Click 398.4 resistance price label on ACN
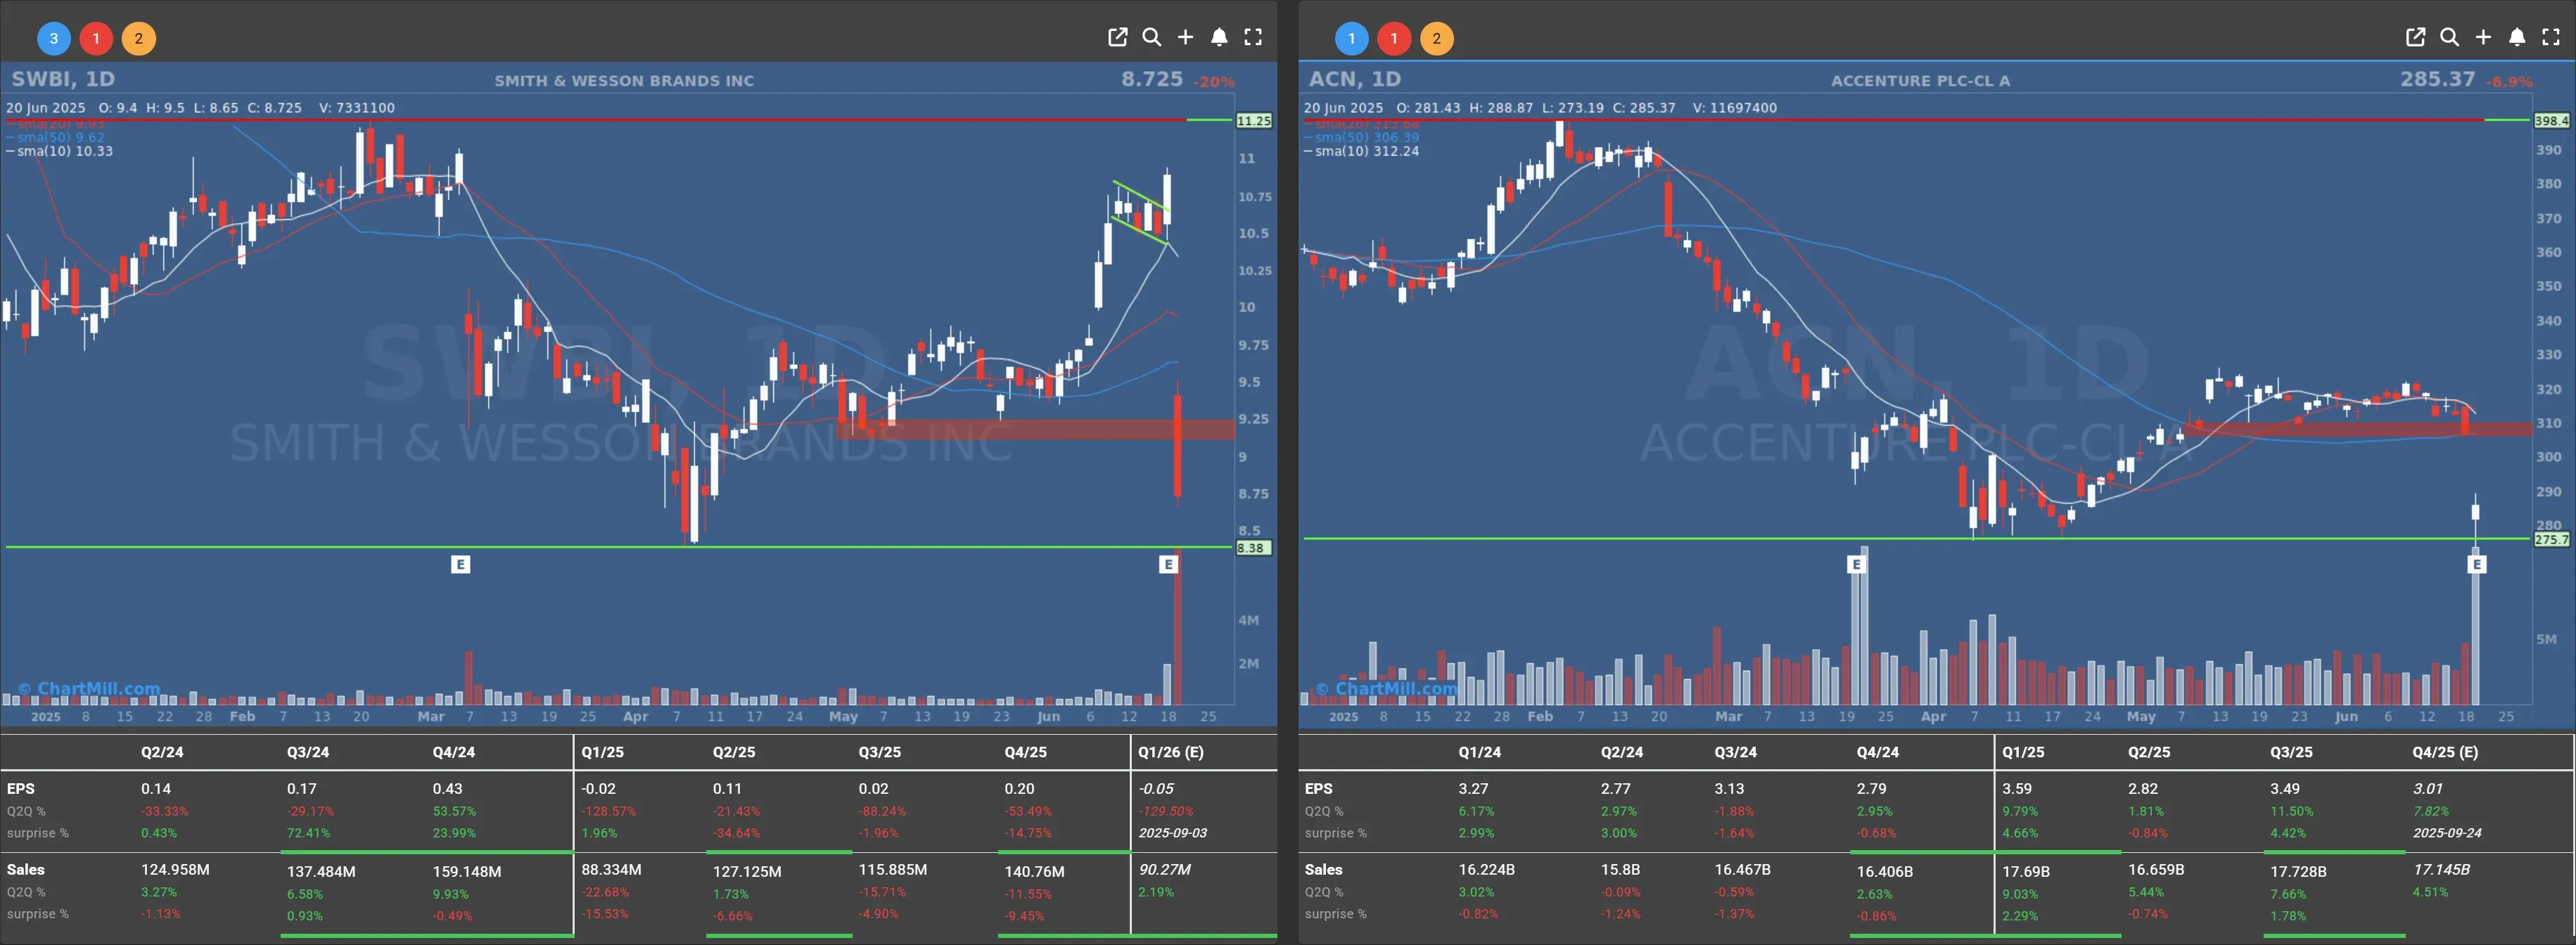The image size is (2576, 945). coord(2551,121)
